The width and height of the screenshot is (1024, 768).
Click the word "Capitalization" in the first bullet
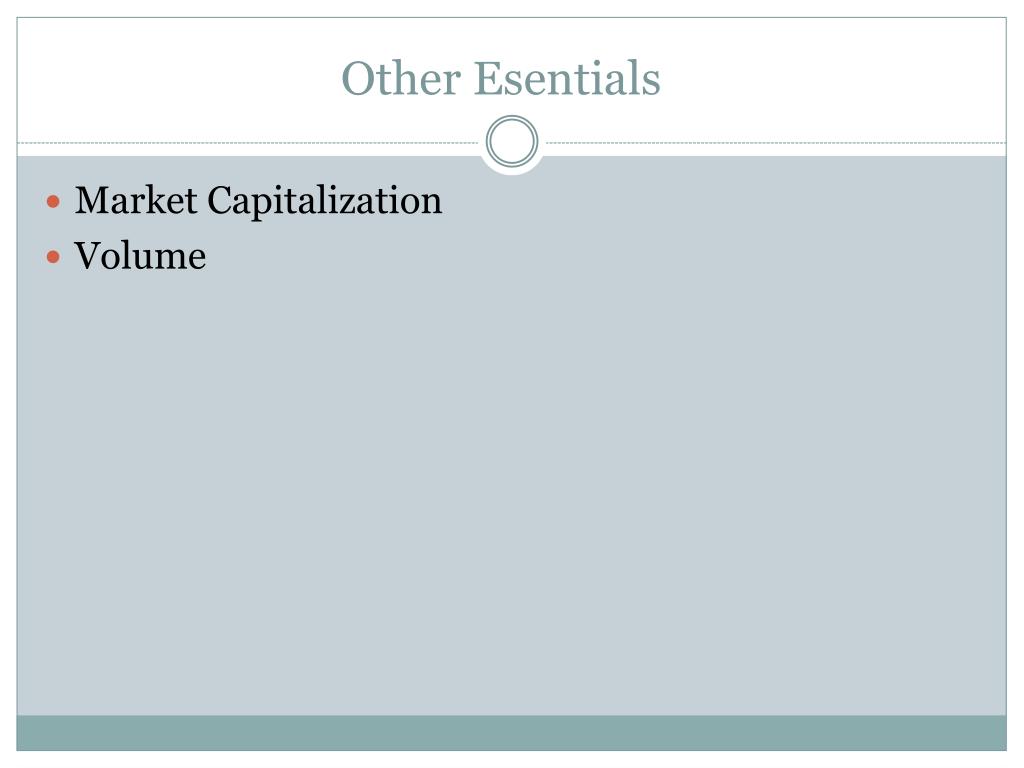click(324, 201)
